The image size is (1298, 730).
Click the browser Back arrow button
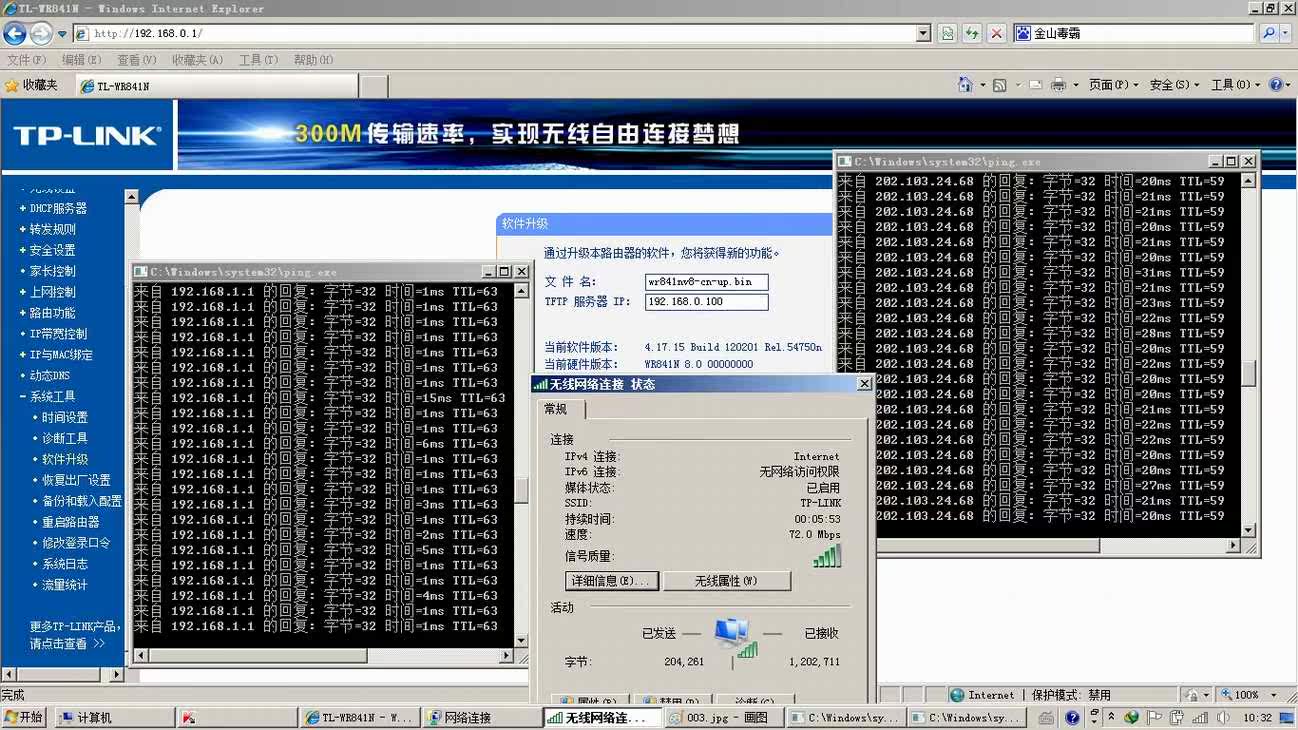pos(15,33)
